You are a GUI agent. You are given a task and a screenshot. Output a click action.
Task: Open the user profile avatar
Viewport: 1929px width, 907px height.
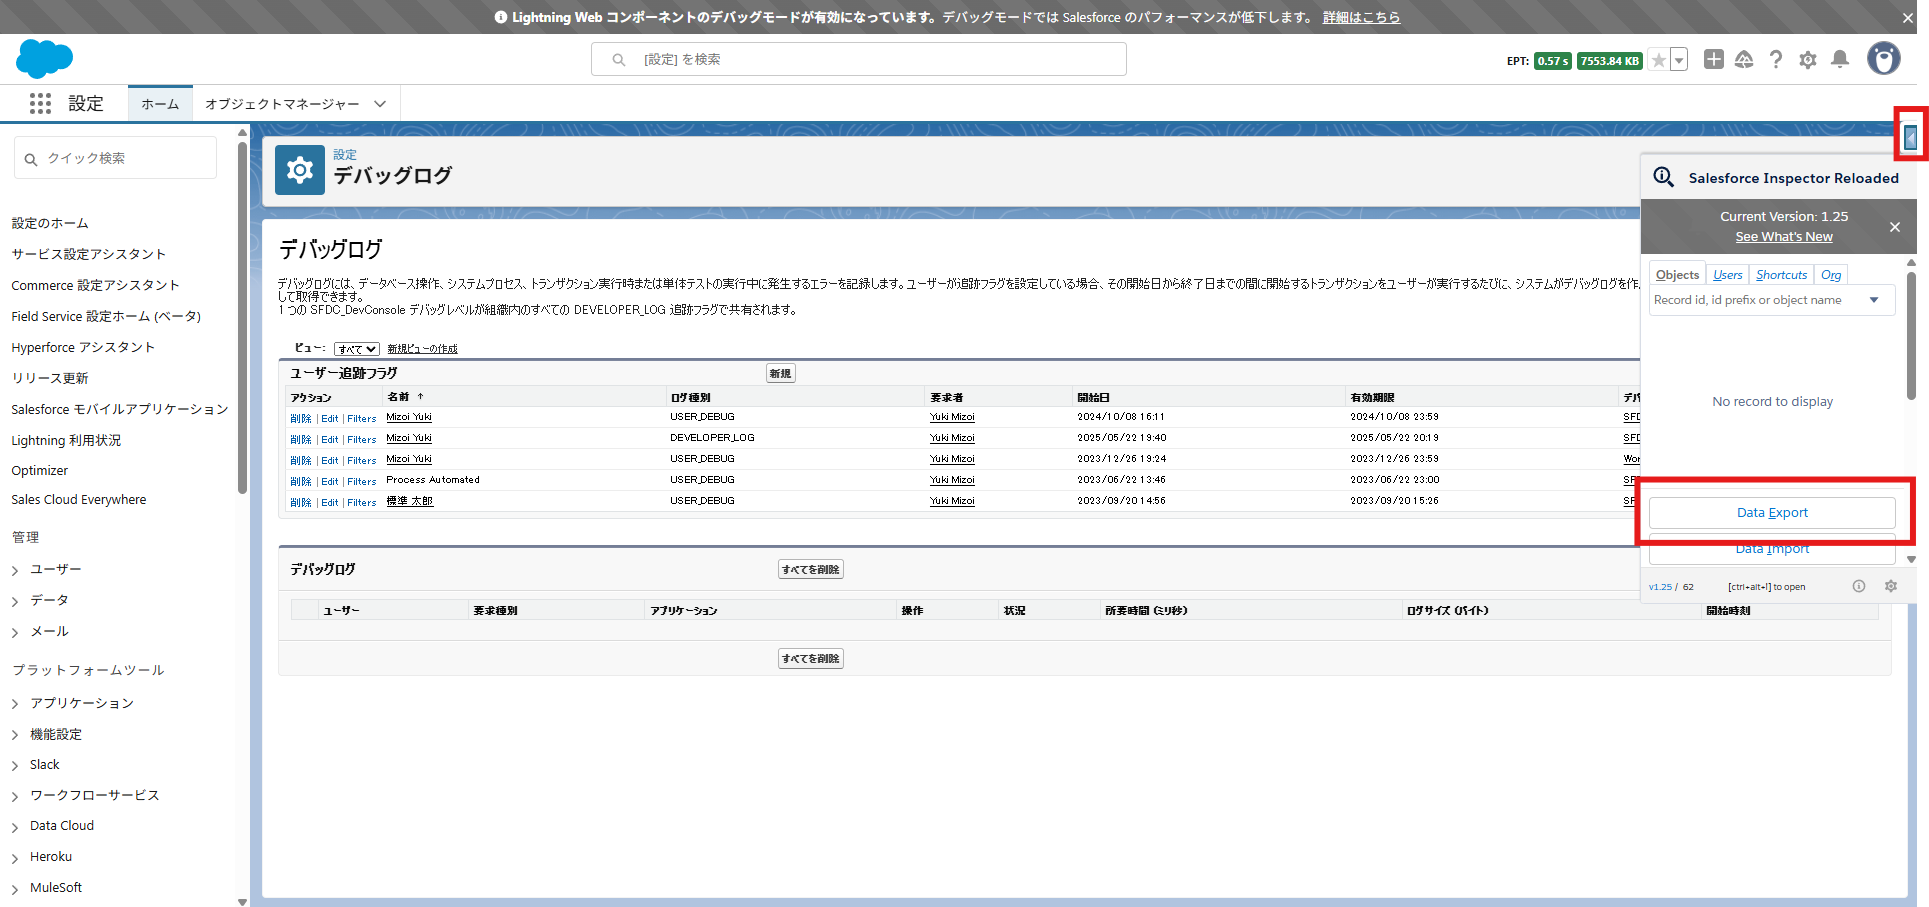click(x=1884, y=59)
